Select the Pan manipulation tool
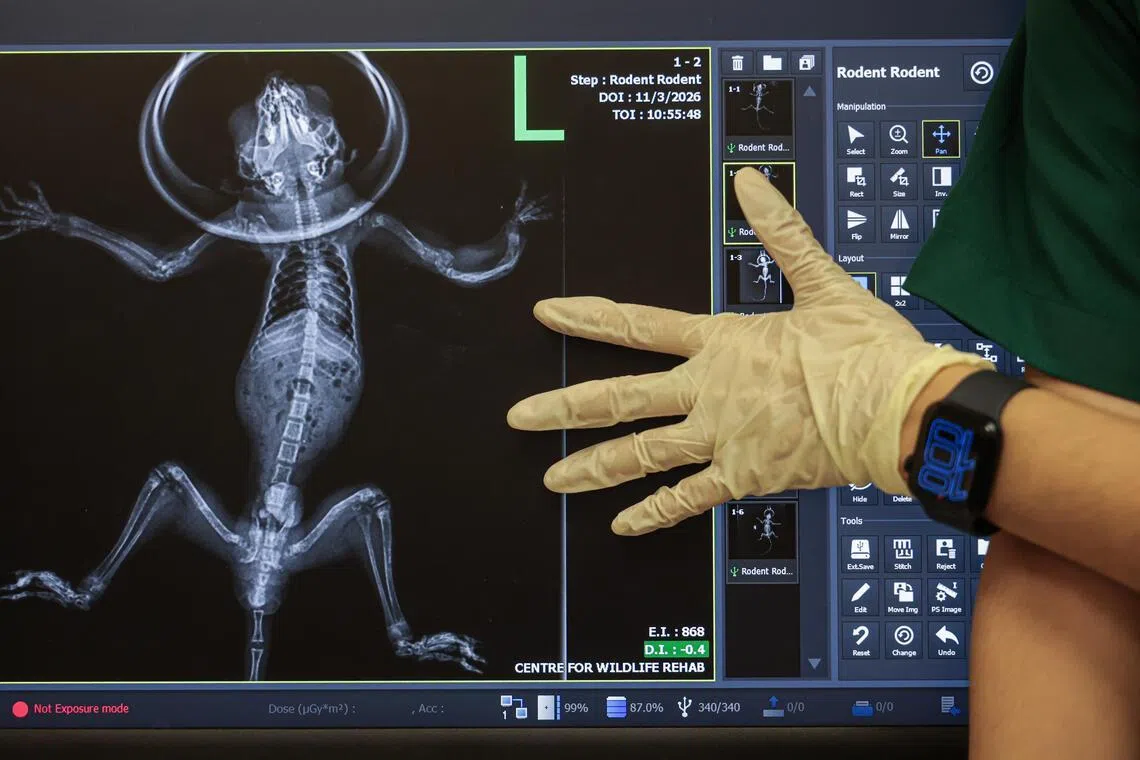Viewport: 1140px width, 760px height. point(940,139)
